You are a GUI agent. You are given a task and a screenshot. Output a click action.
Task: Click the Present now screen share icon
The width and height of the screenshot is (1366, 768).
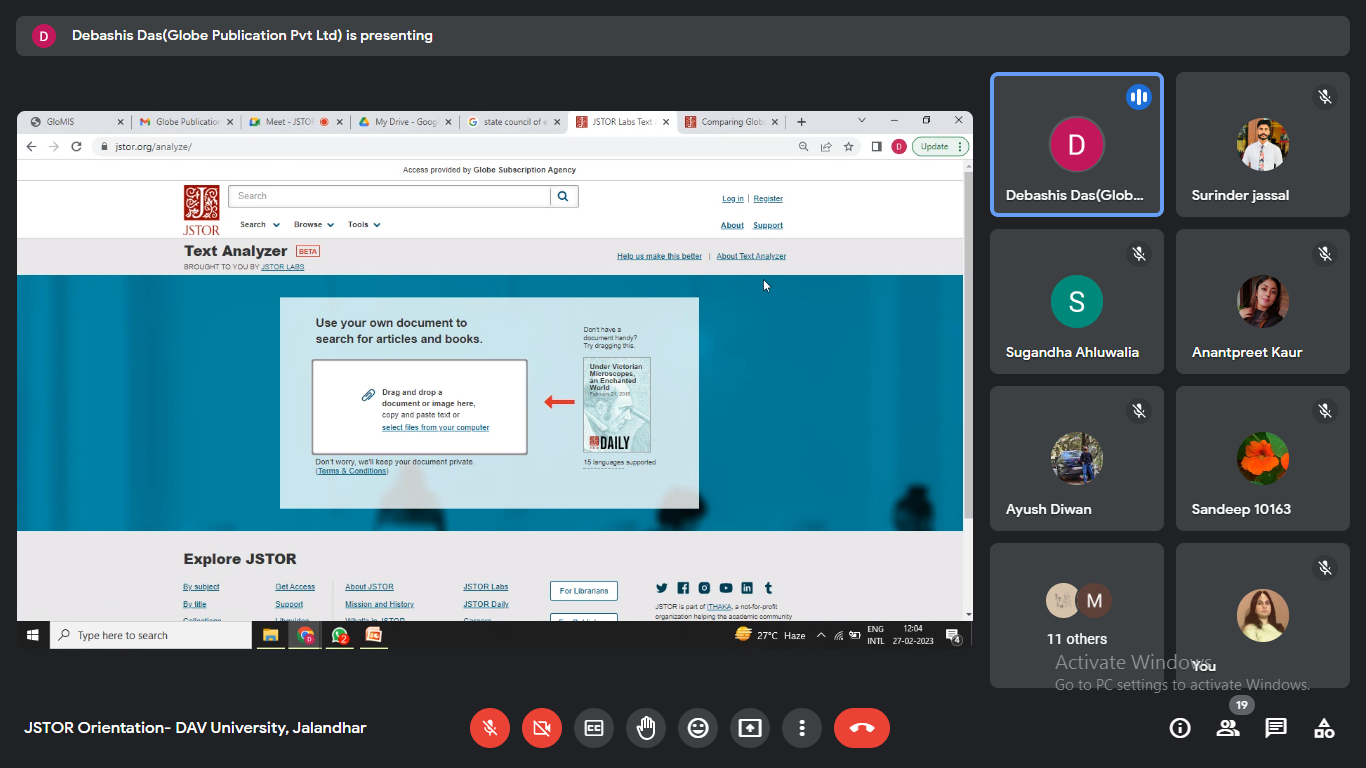coord(750,729)
